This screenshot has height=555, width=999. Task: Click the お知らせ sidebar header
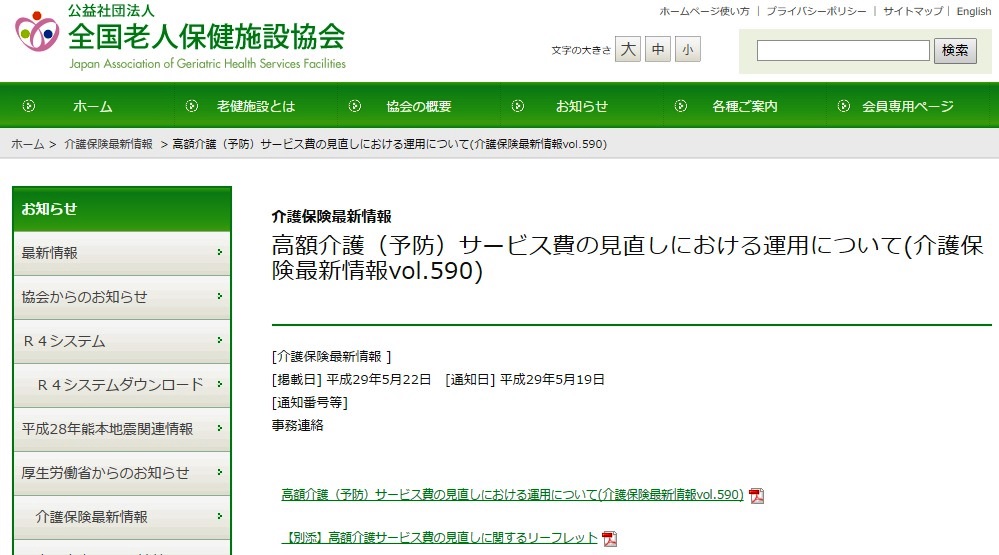pyautogui.click(x=122, y=209)
